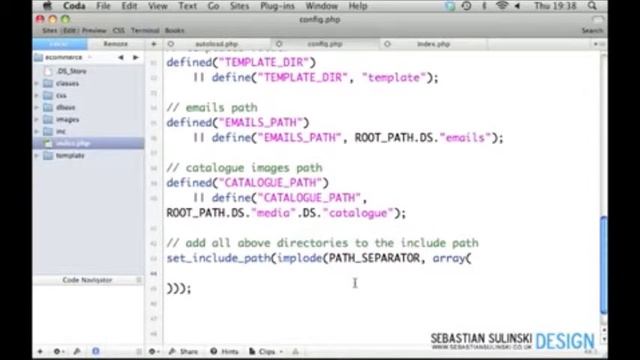Click the Code Navigator panel header
The image size is (640, 360).
point(87,280)
